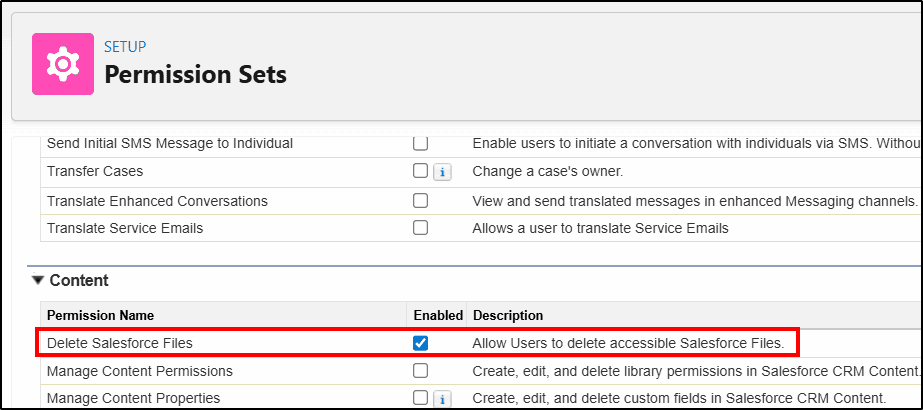
Task: Click info icon beside Manage Content Properties
Action: point(442,398)
